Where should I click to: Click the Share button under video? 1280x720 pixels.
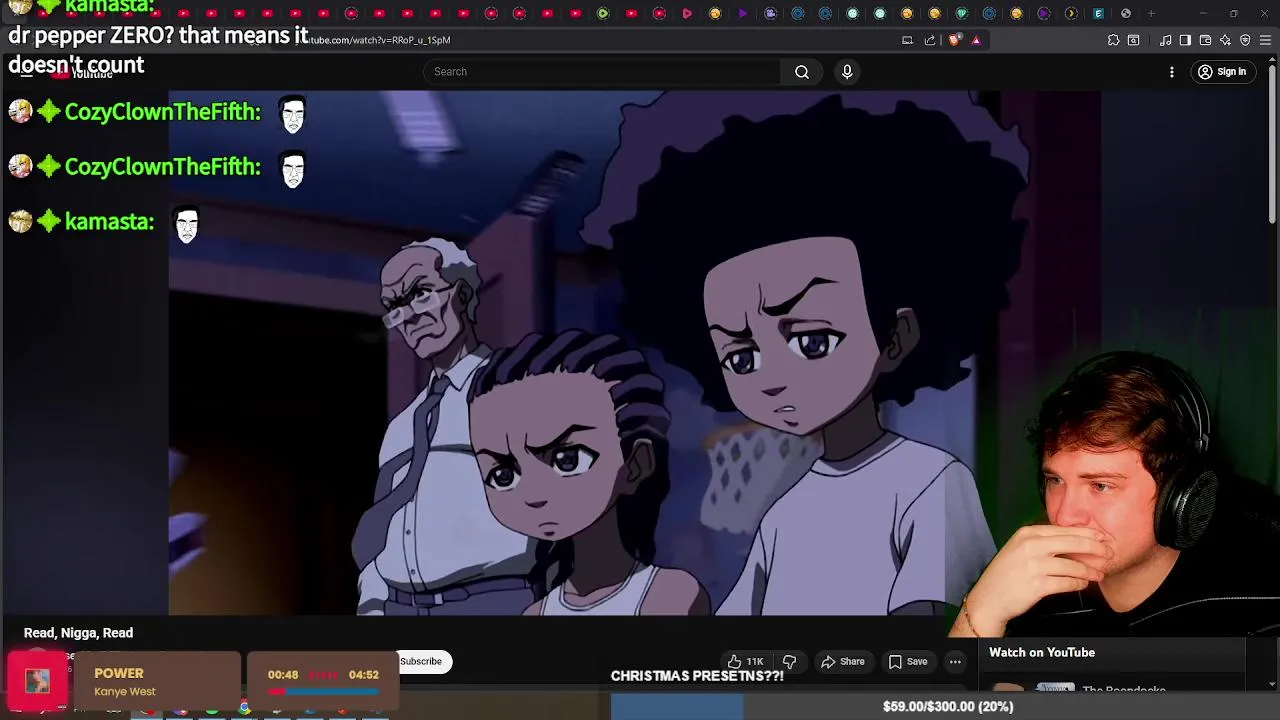point(842,661)
